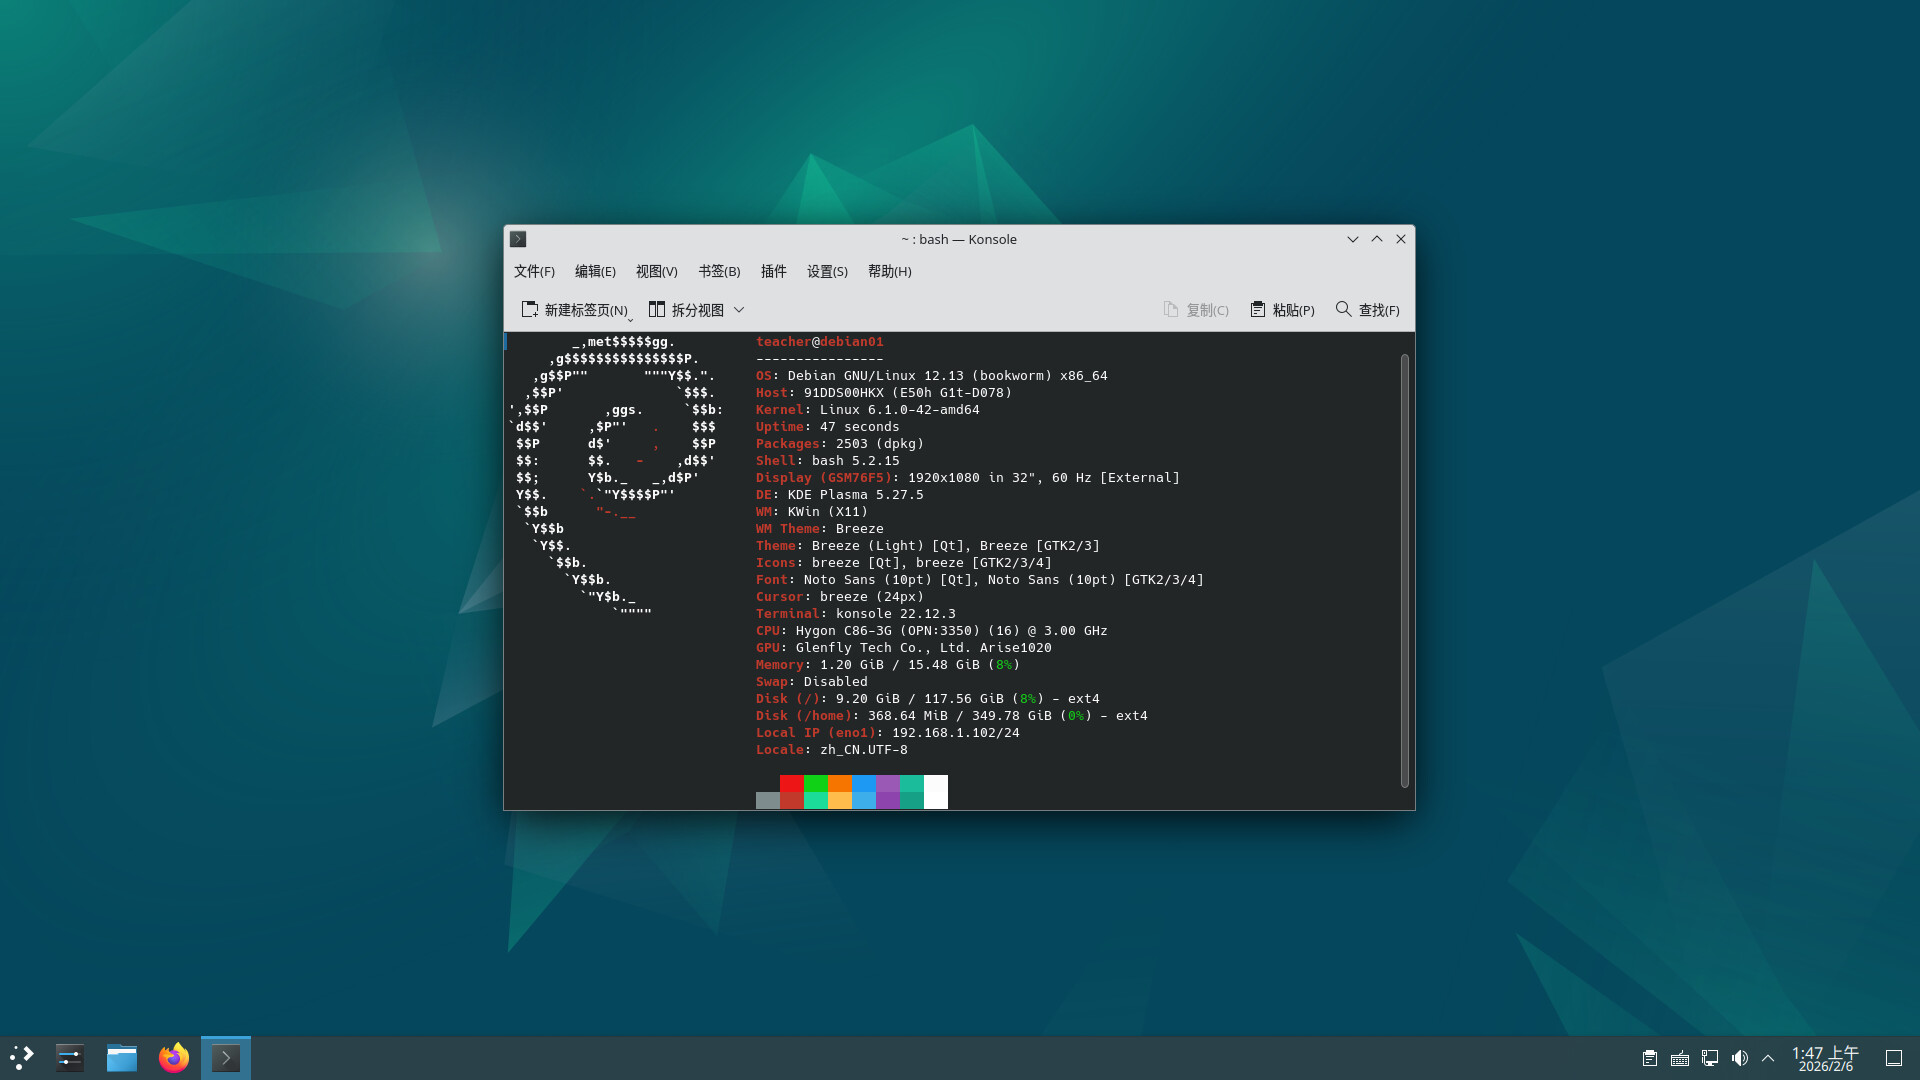Open the Dolphin file manager taskbar icon
The image size is (1920, 1080).
point(122,1058)
